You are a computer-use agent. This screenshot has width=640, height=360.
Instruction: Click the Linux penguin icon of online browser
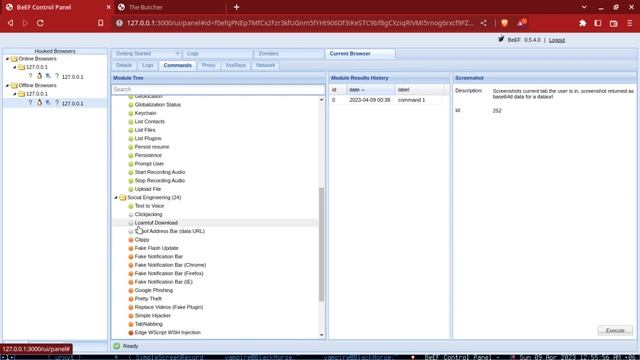pos(40,76)
